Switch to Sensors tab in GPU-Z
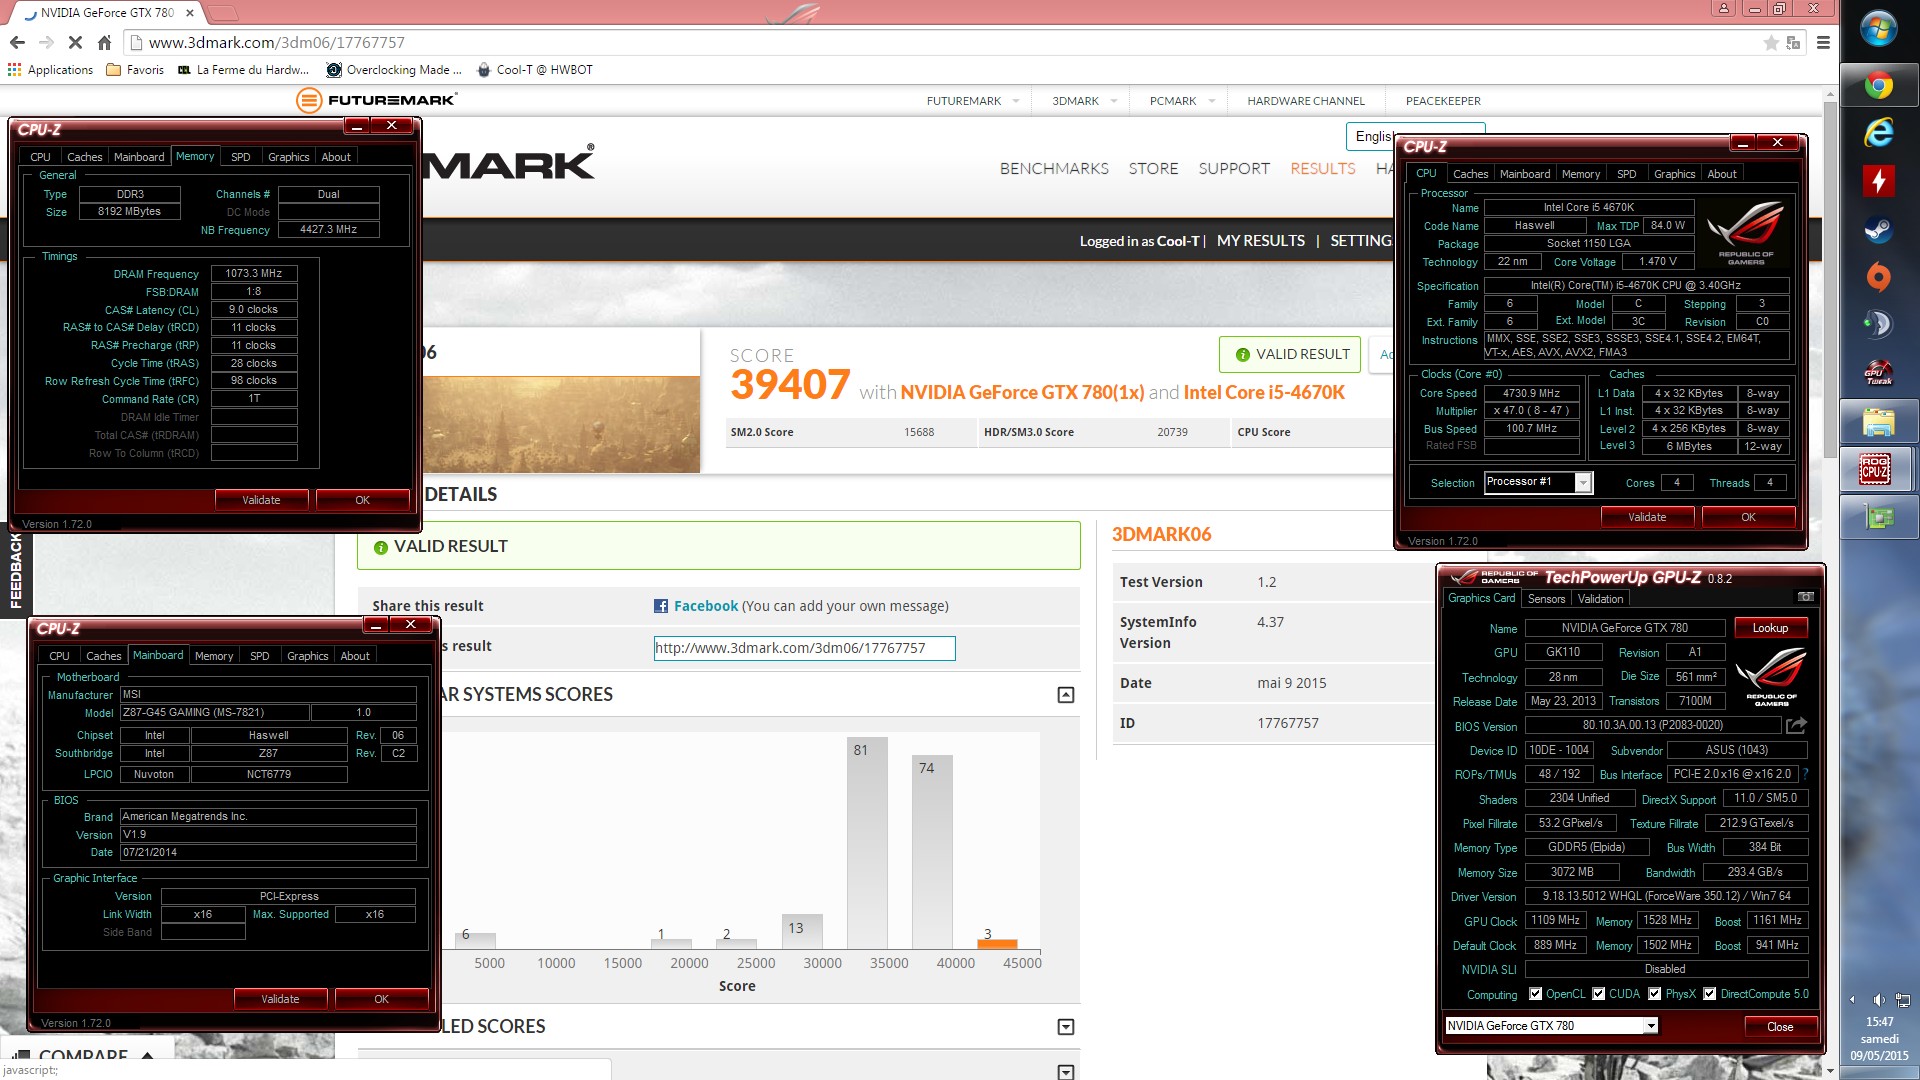Screen dimensions: 1920x1080 pyautogui.click(x=1546, y=599)
